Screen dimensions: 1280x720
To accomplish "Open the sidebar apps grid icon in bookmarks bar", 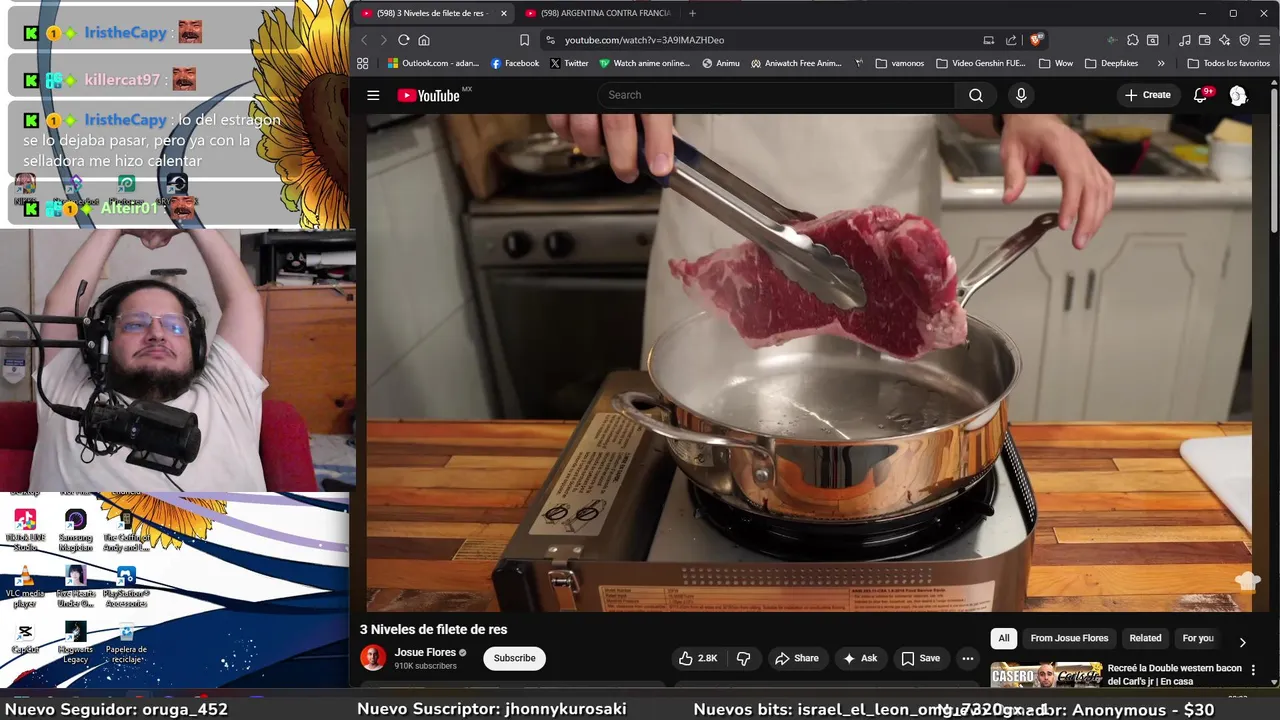I will click(x=362, y=63).
